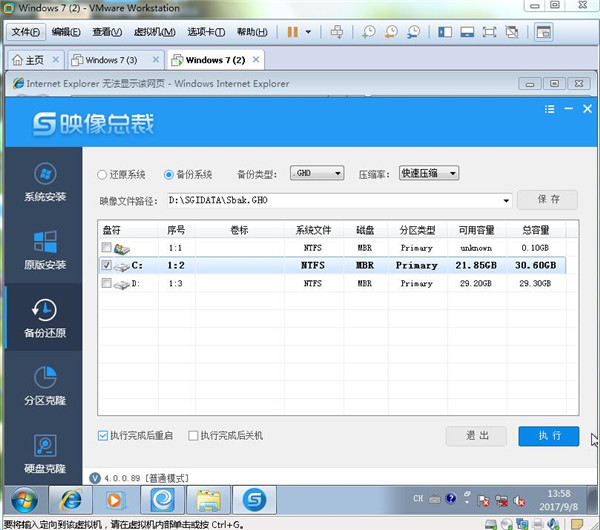Expand the 映像文件路径 dropdown arrow

tap(506, 201)
